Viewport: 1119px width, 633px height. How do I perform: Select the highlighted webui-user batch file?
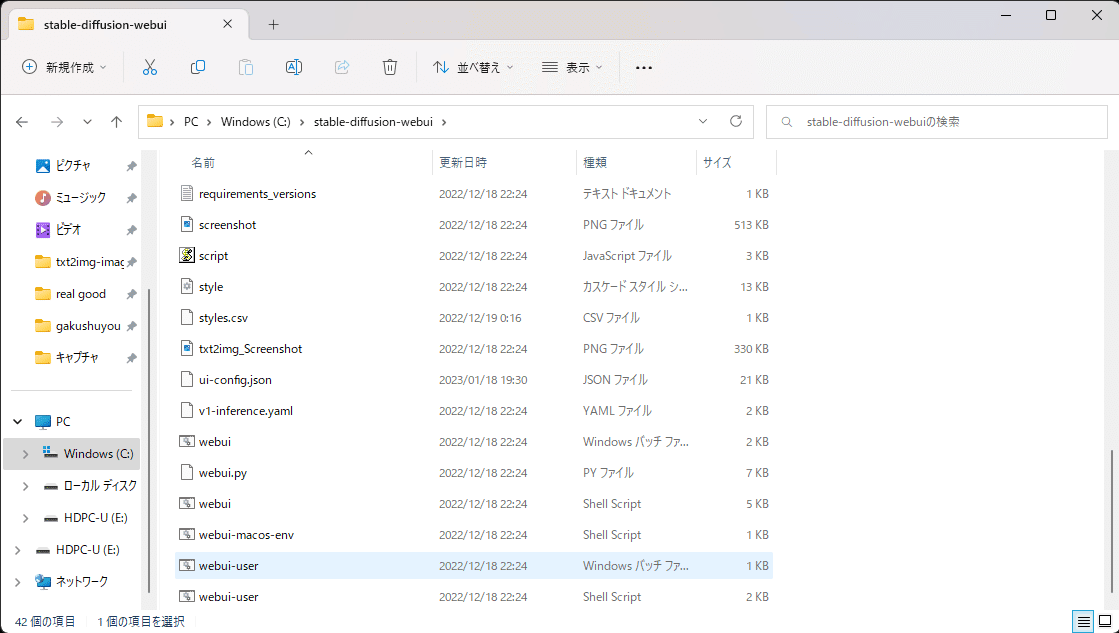point(474,565)
